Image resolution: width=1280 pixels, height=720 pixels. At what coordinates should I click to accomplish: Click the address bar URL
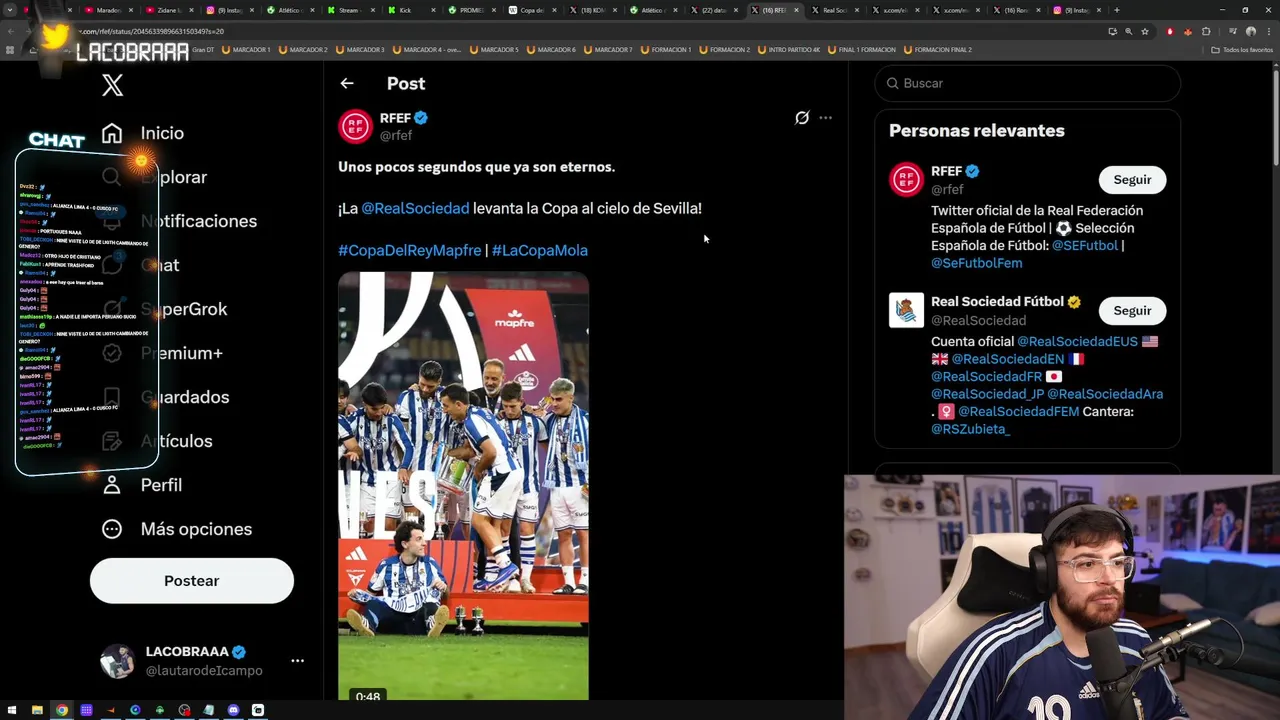[150, 31]
